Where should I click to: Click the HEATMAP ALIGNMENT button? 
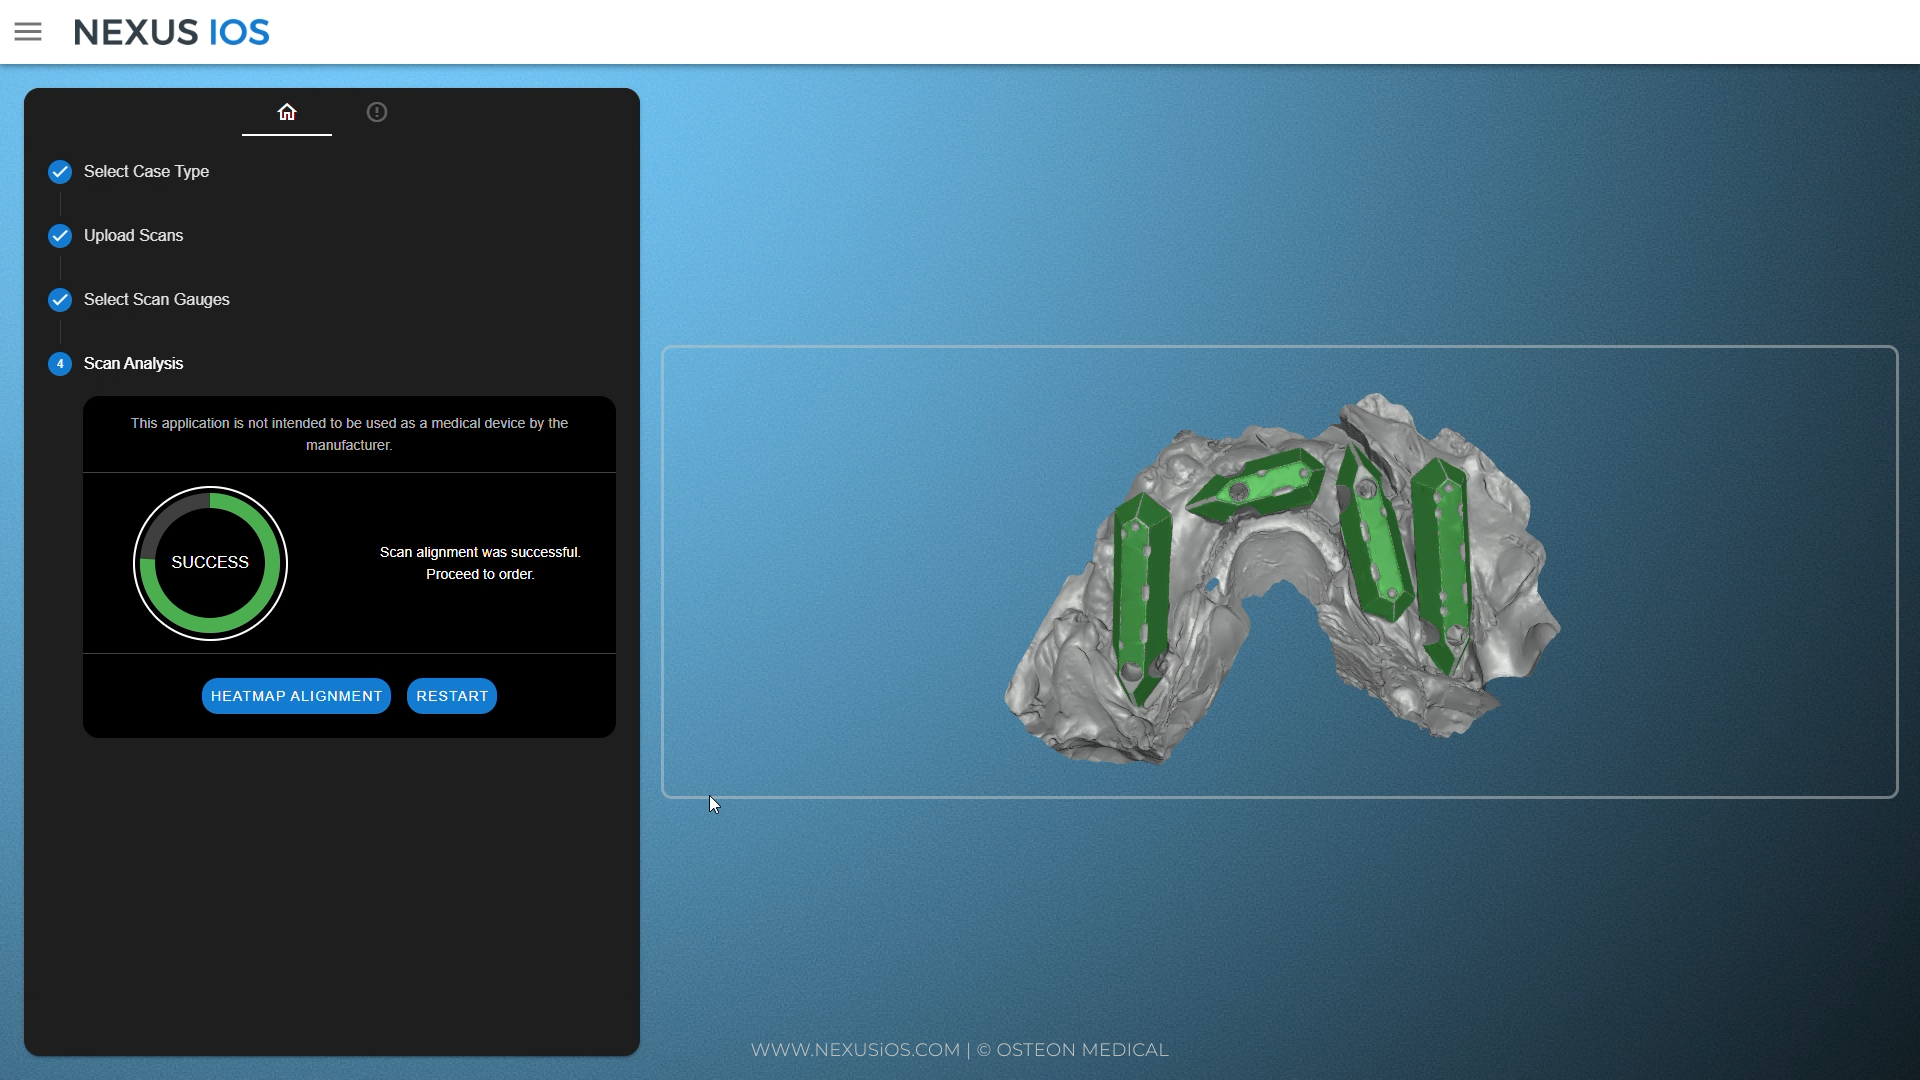point(296,695)
